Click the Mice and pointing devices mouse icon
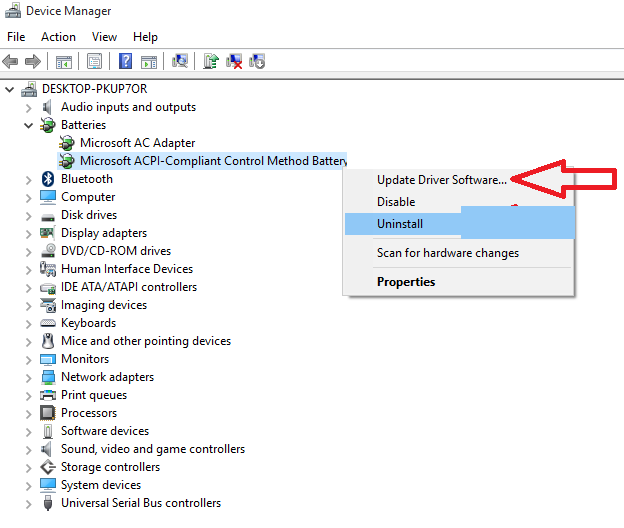Image resolution: width=624 pixels, height=528 pixels. [x=48, y=341]
